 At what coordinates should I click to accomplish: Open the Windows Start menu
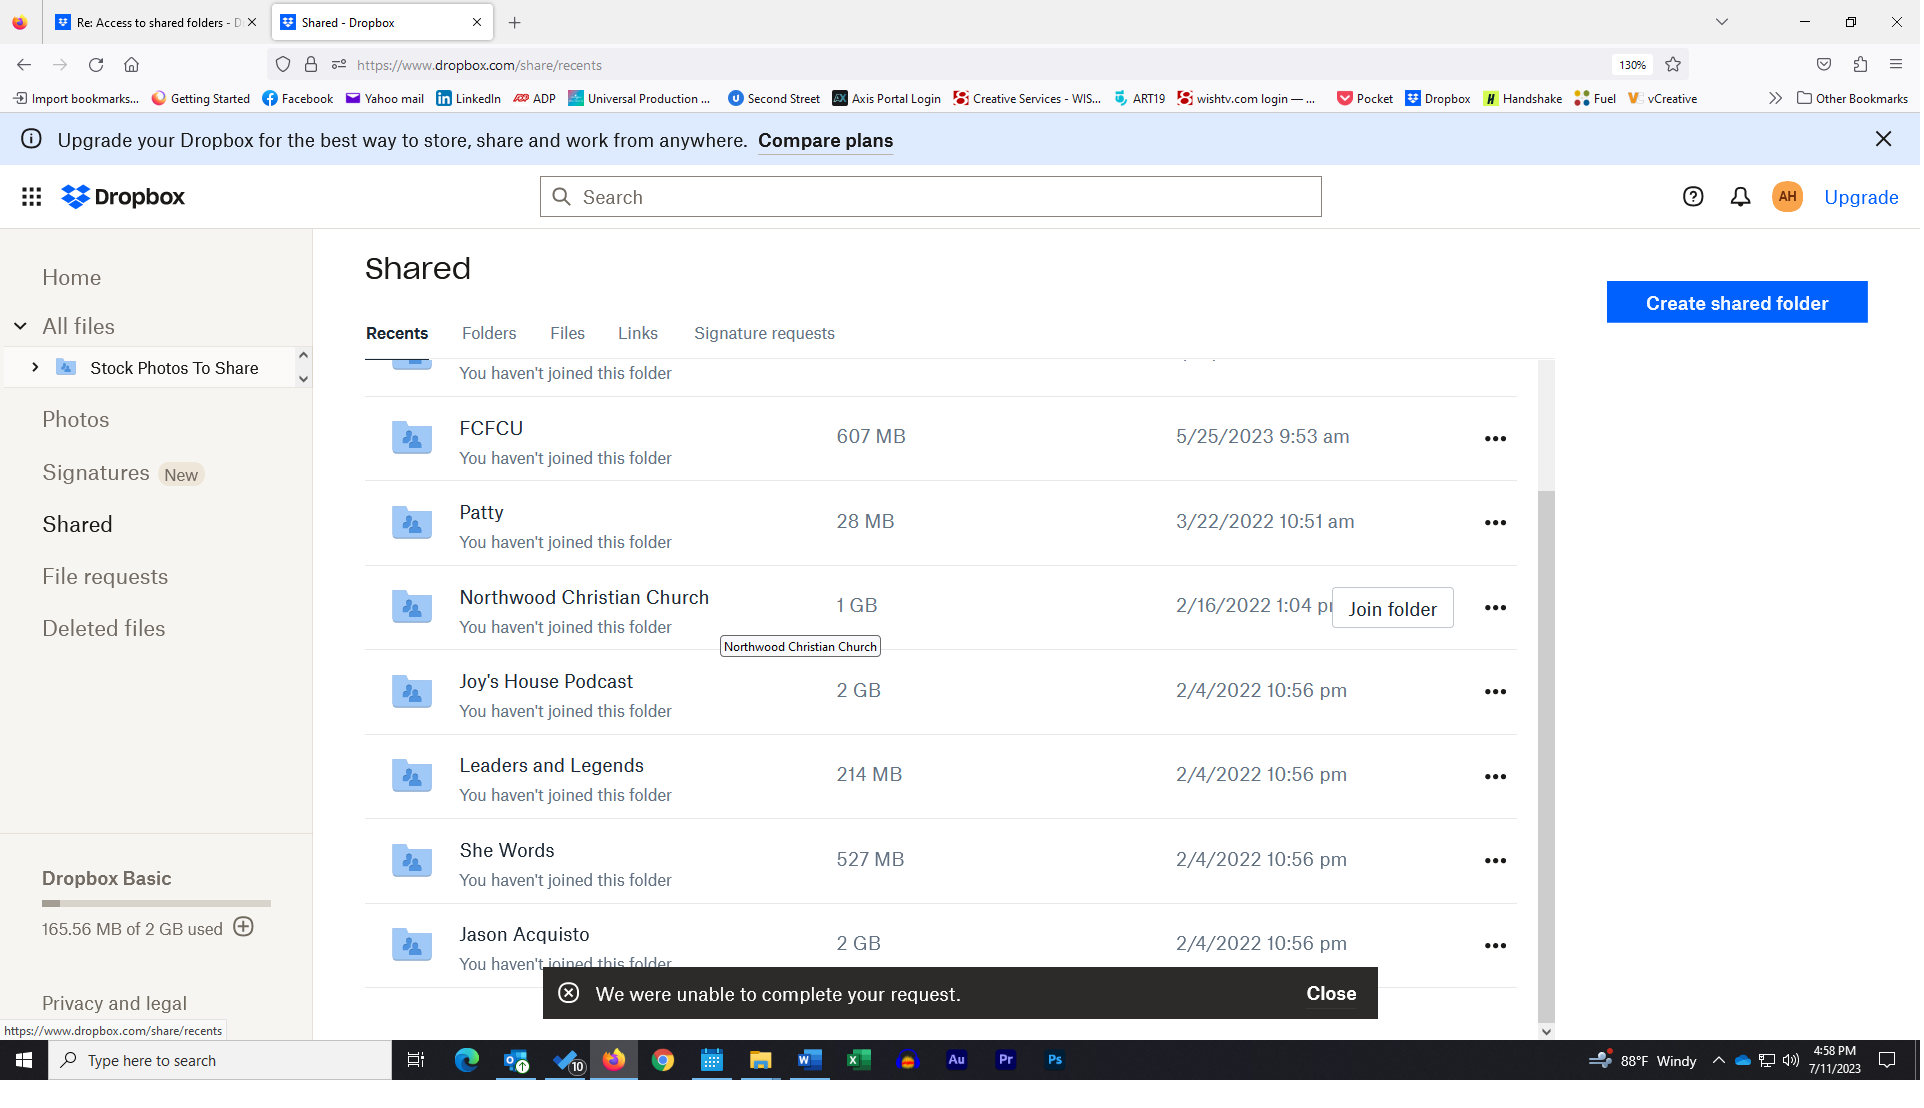tap(24, 1061)
